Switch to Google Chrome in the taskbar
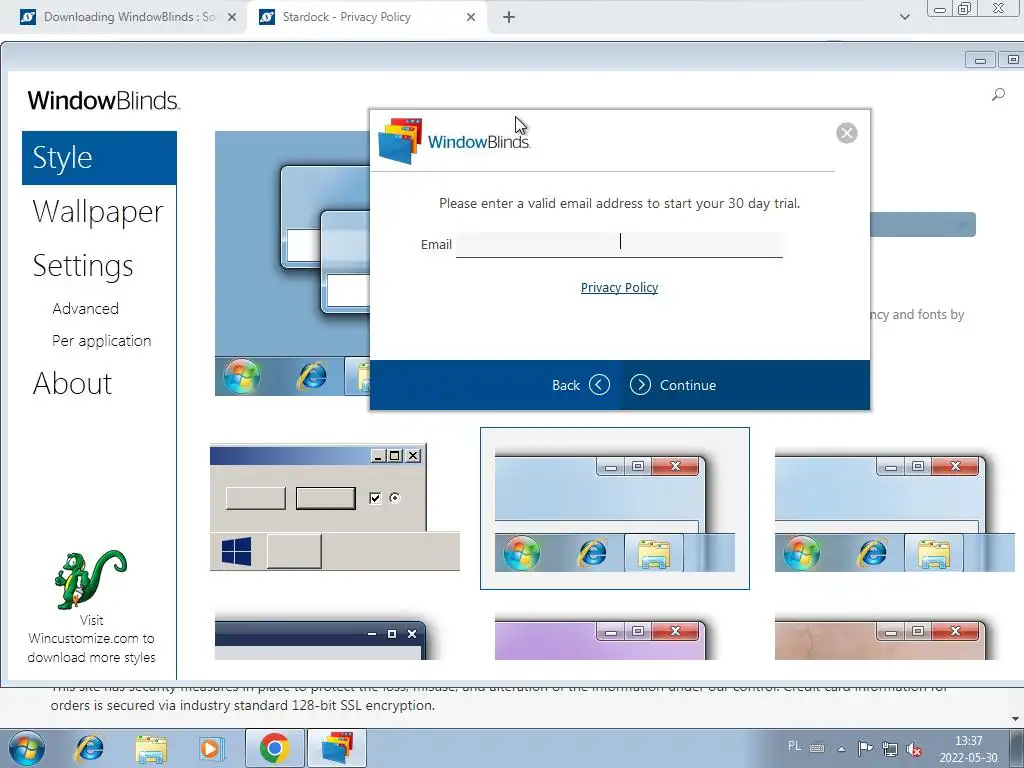 (x=275, y=748)
